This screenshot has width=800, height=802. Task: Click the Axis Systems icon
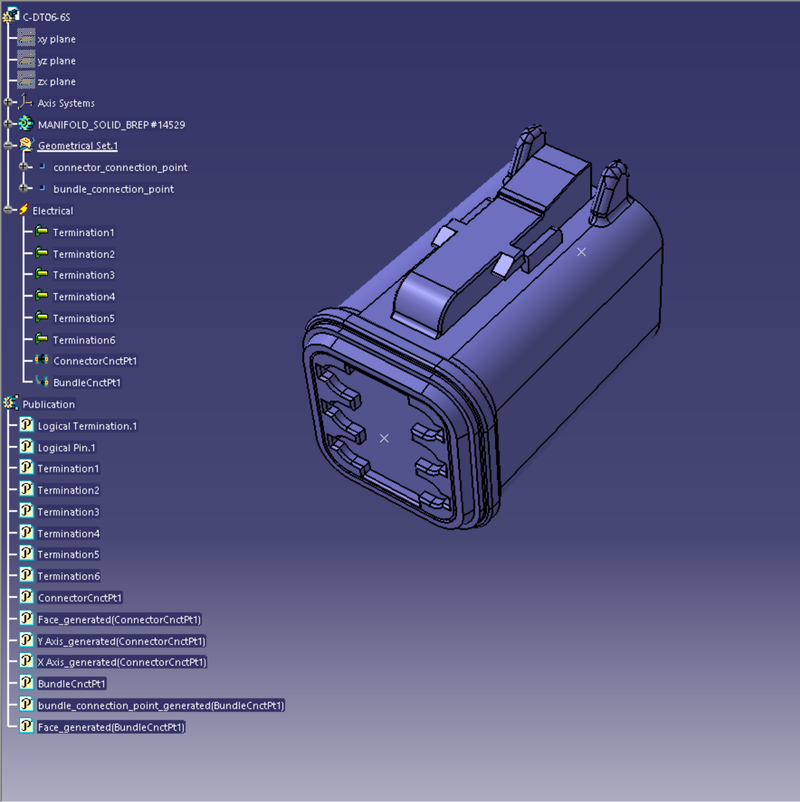coord(26,102)
